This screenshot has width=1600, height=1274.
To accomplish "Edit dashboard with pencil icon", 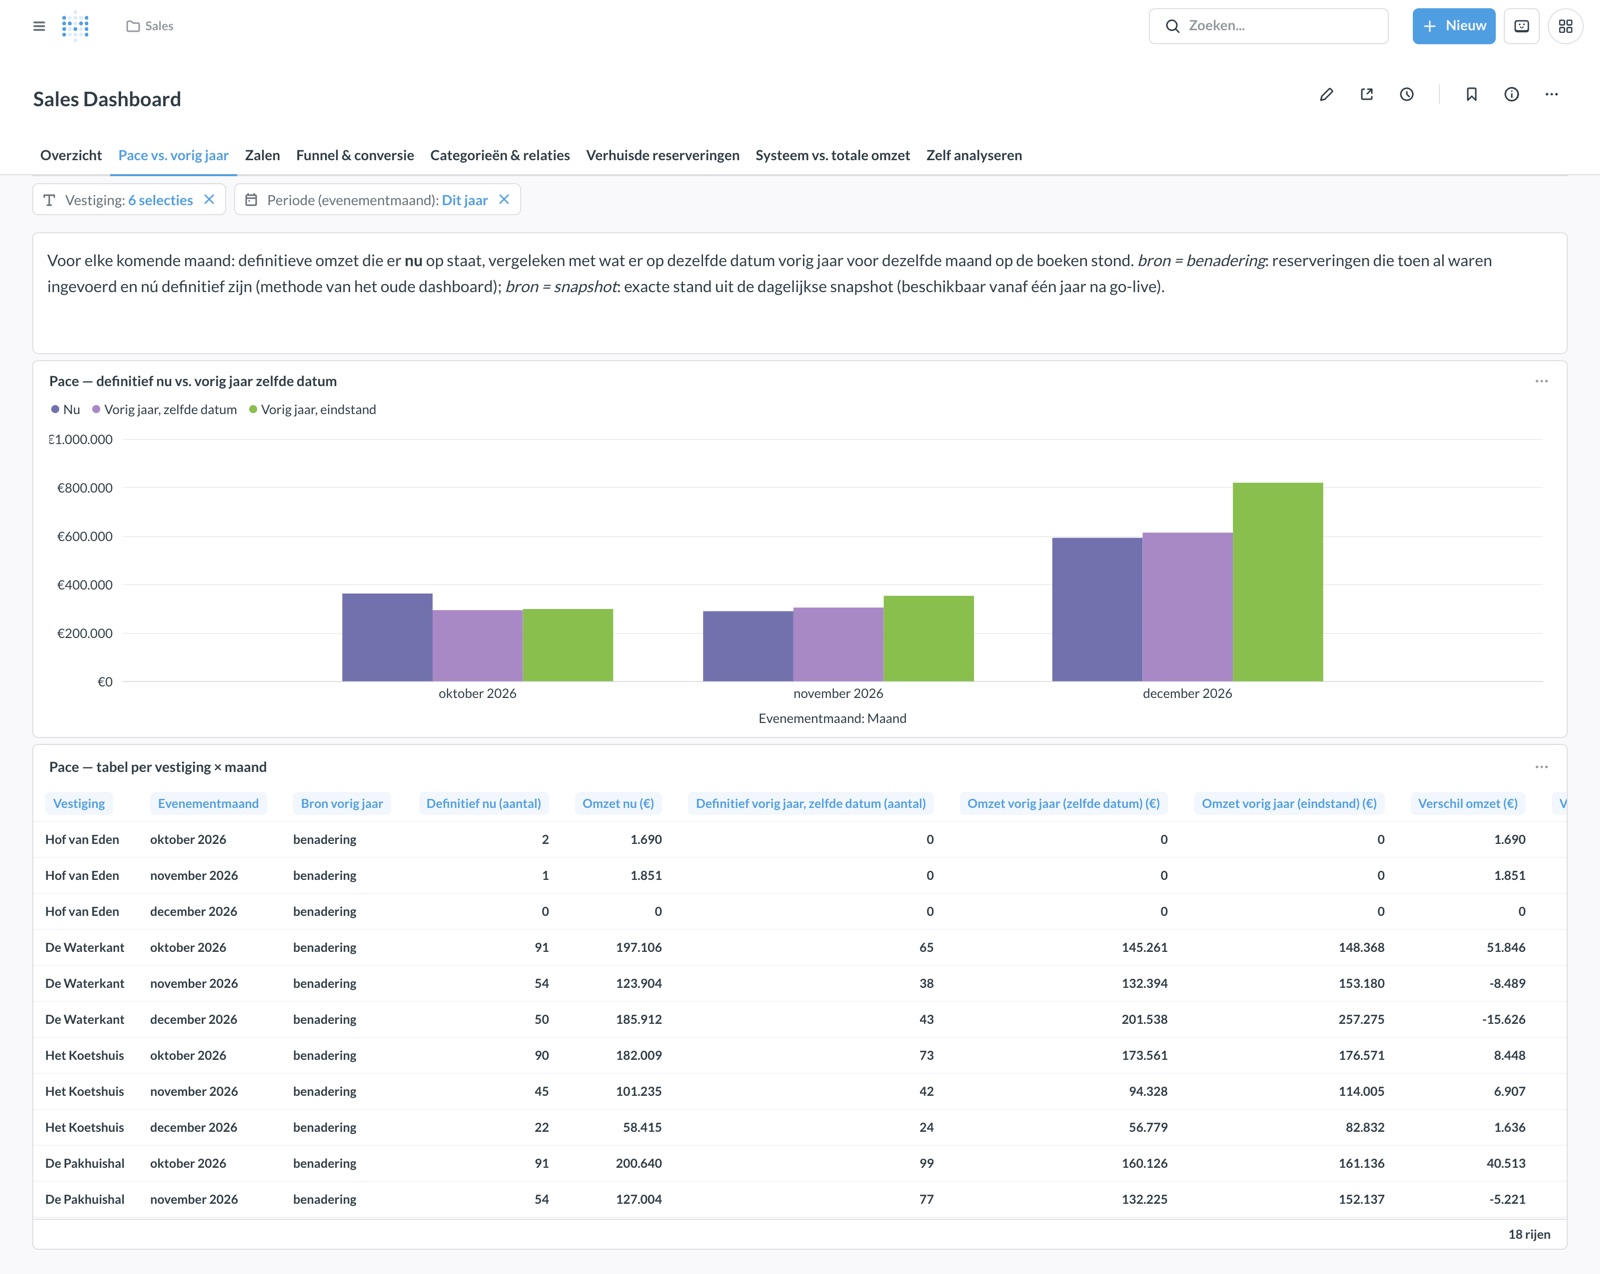I will click(1326, 94).
